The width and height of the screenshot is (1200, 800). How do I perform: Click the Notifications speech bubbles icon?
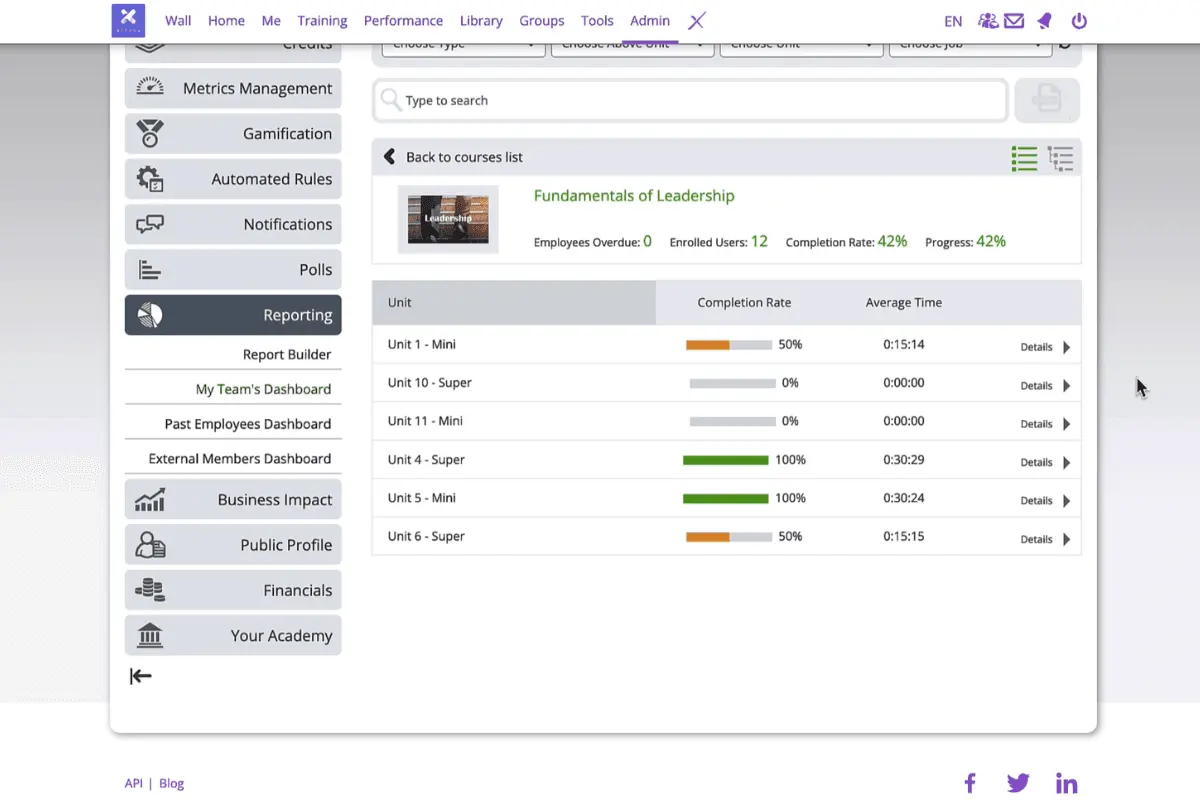pos(149,224)
